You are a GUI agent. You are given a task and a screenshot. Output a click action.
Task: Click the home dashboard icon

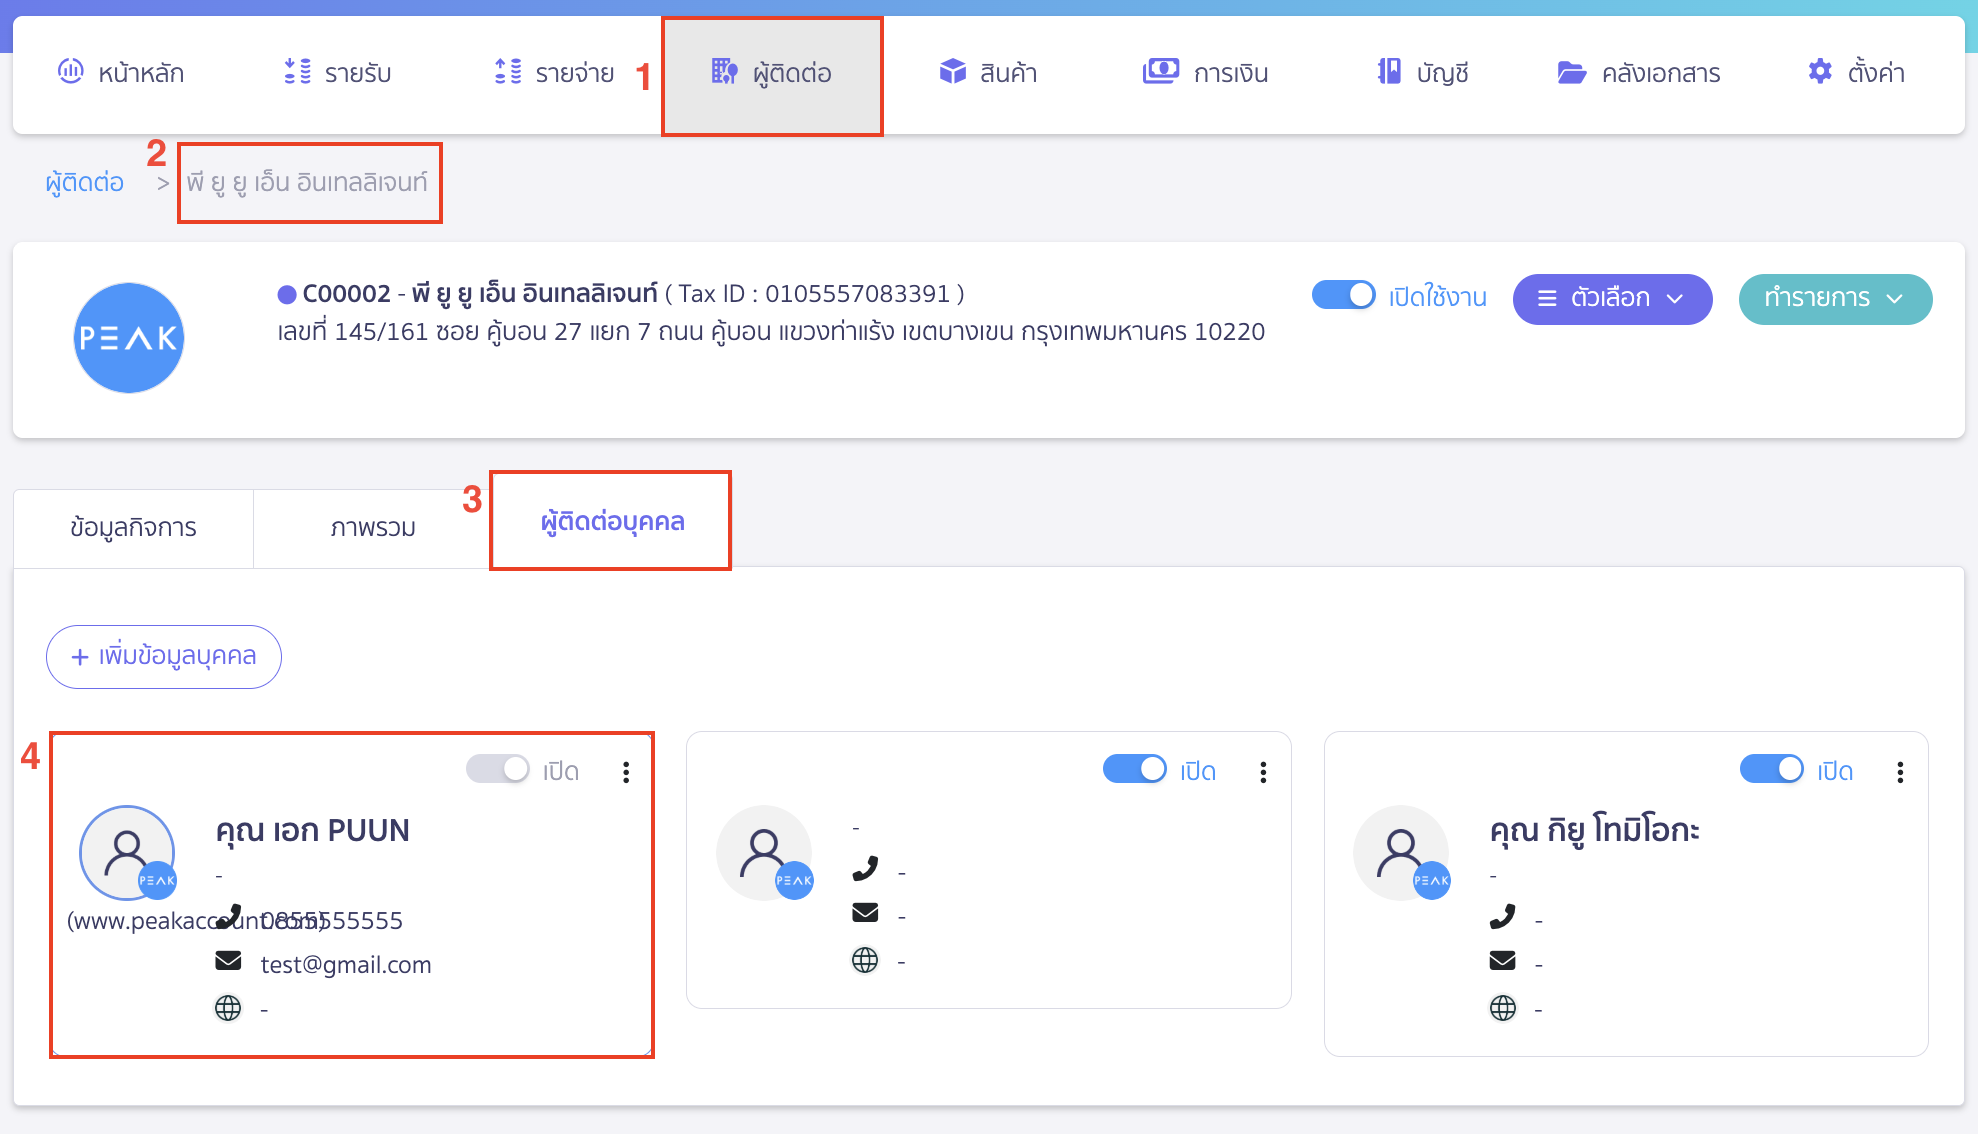[x=71, y=71]
